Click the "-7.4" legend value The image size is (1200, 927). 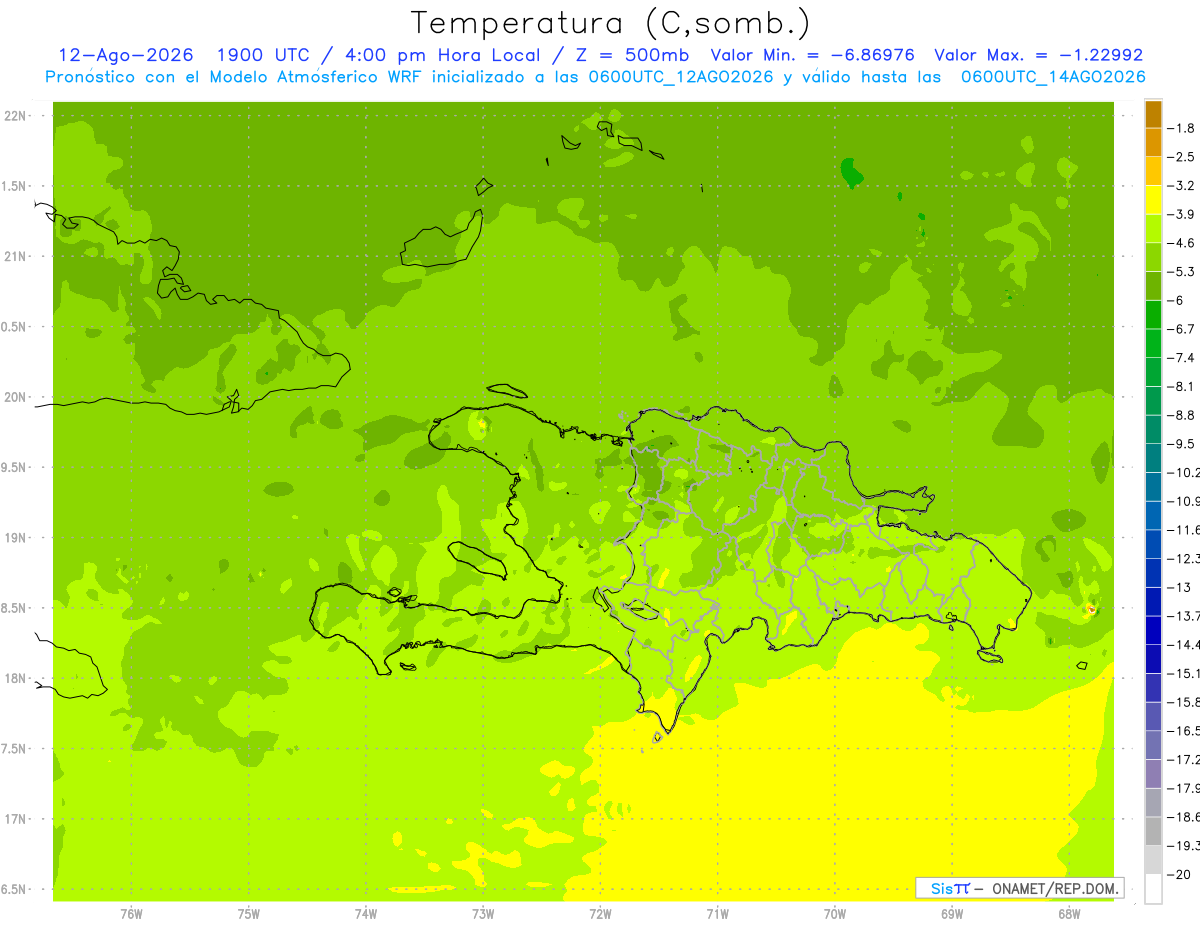[x=1181, y=358]
